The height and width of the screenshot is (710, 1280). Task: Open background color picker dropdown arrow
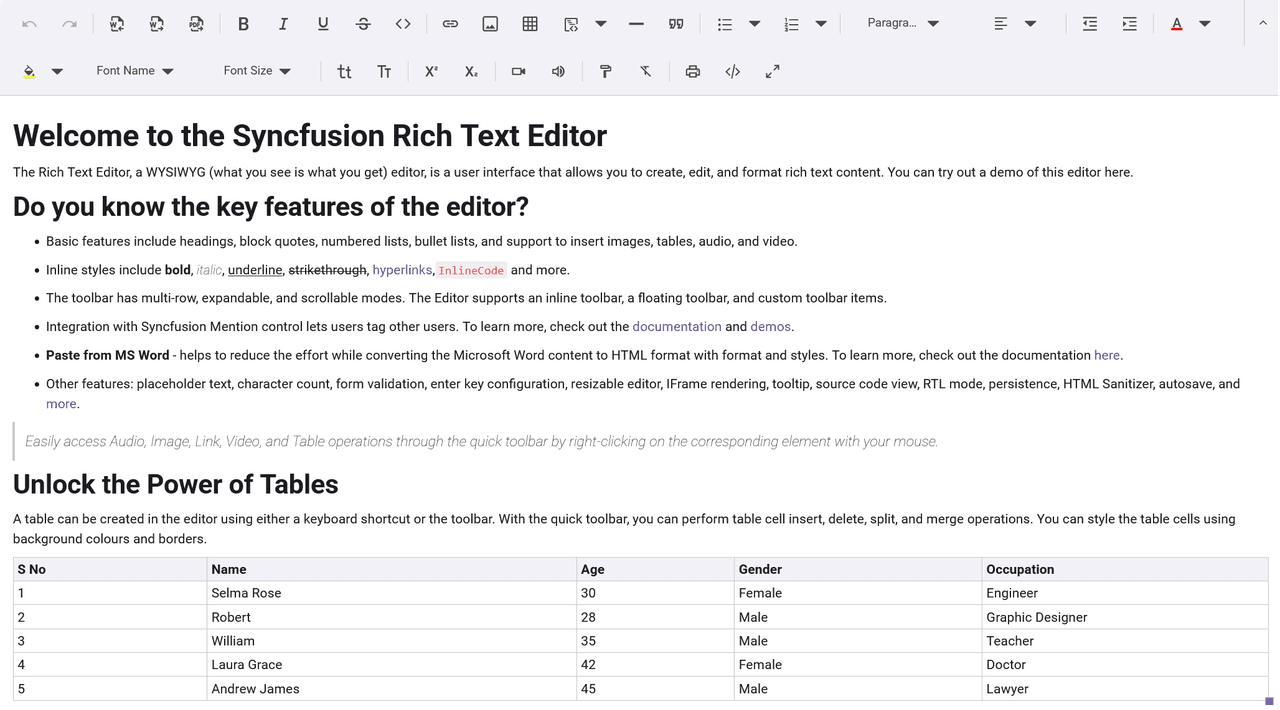click(57, 71)
